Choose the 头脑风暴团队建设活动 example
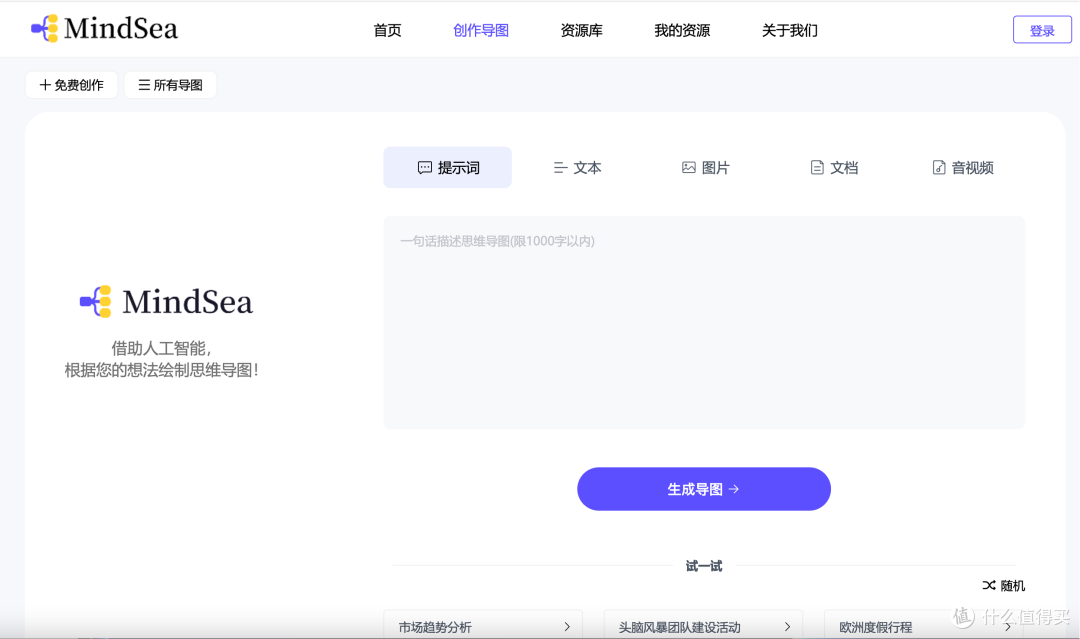This screenshot has height=639, width=1080. pos(703,624)
